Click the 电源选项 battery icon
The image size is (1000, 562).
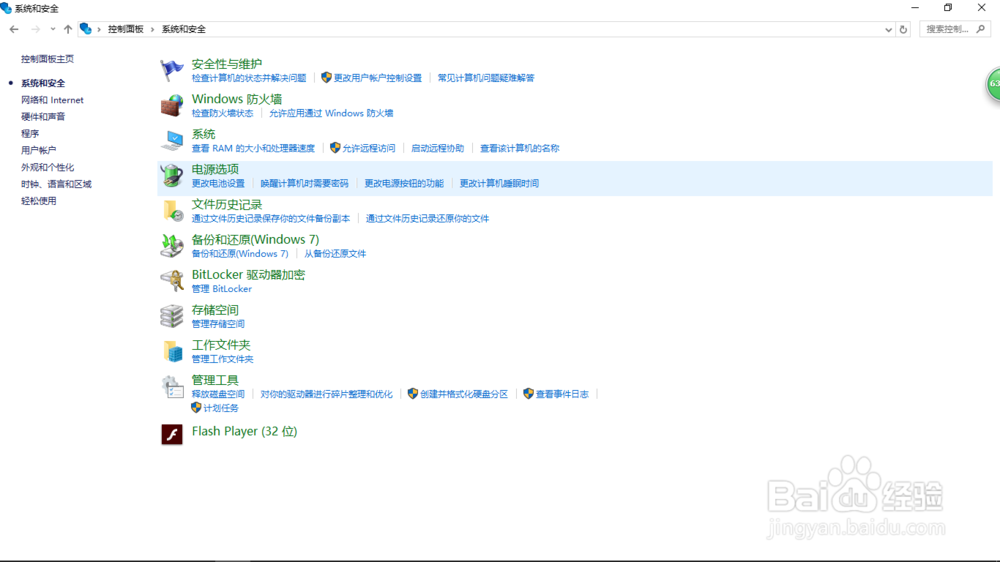point(172,175)
